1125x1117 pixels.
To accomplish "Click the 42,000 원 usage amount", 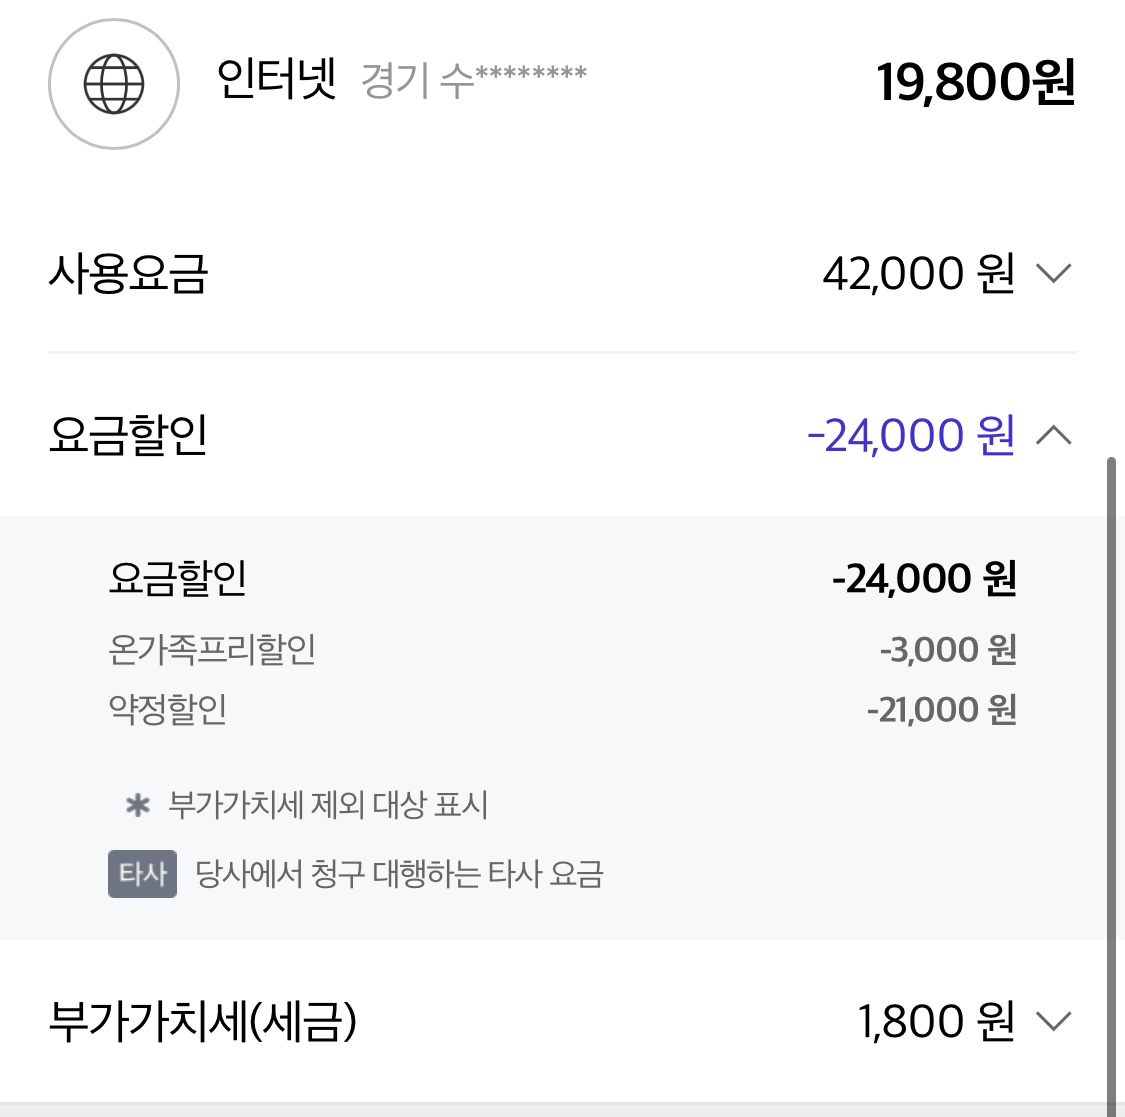I will pos(918,273).
